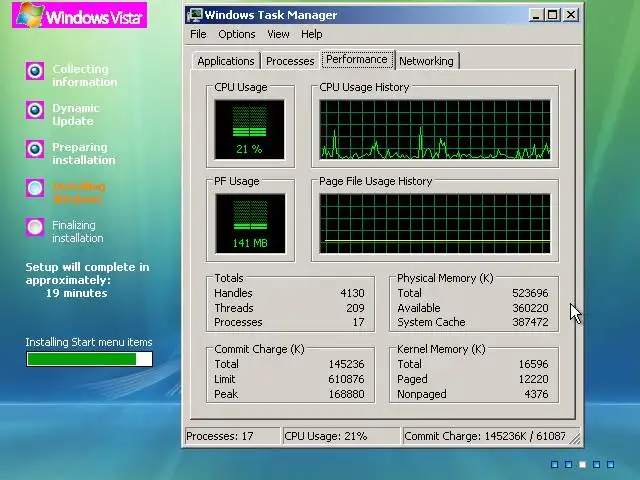Viewport: 640px width, 480px height.
Task: Click the status bar 'CPU Usage: 21%' entry
Action: point(341,436)
